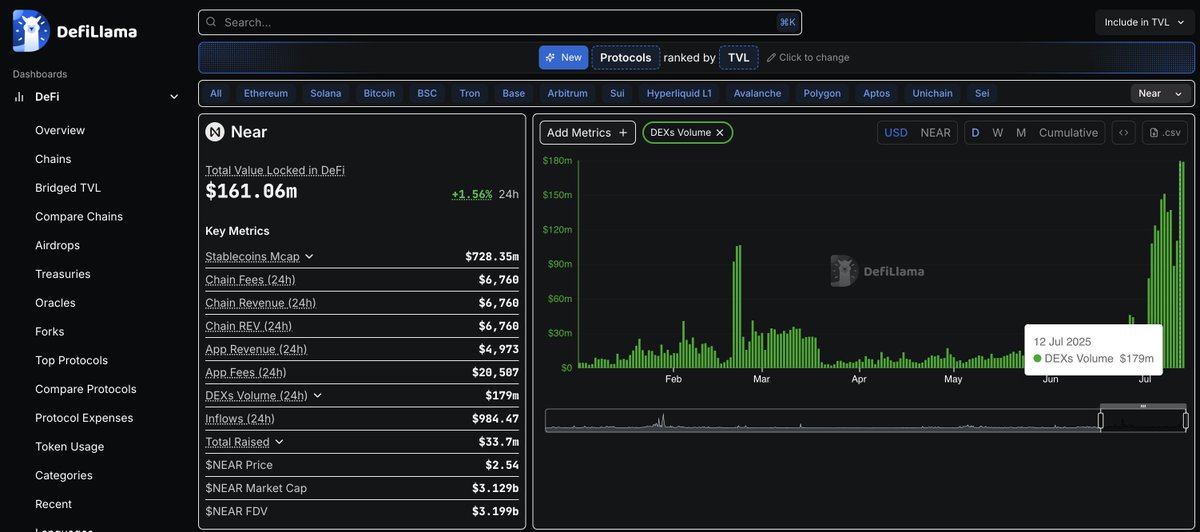This screenshot has height=532, width=1200.
Task: Select the Polygon chain tab
Action: 822,93
